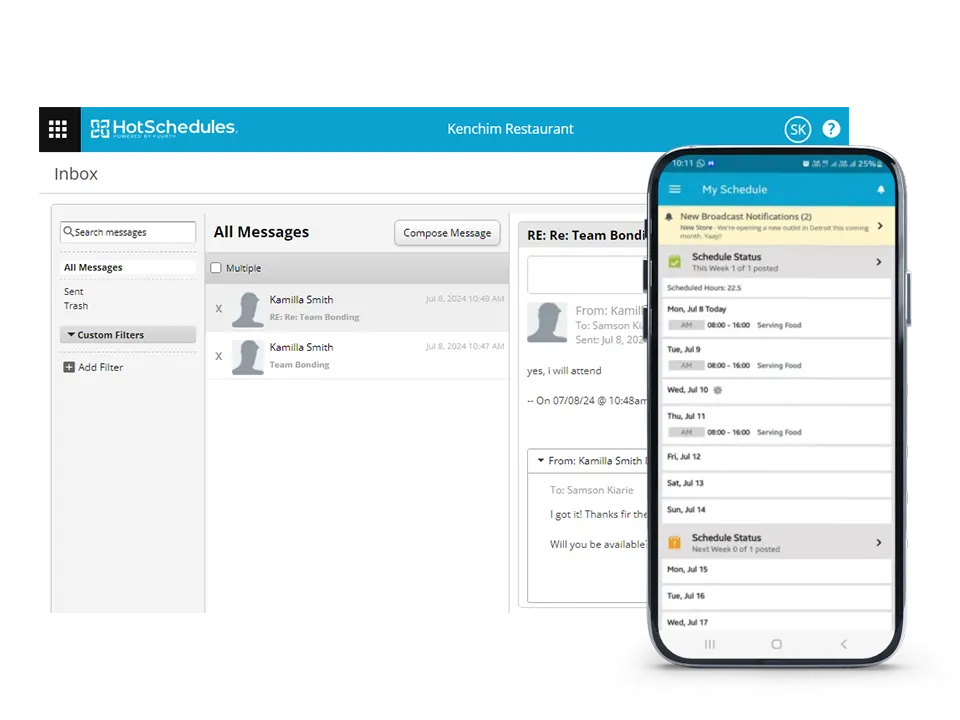Screen dimensions: 960x720
Task: Expand the New Broadcast Notifications banner
Action: pyautogui.click(x=879, y=226)
